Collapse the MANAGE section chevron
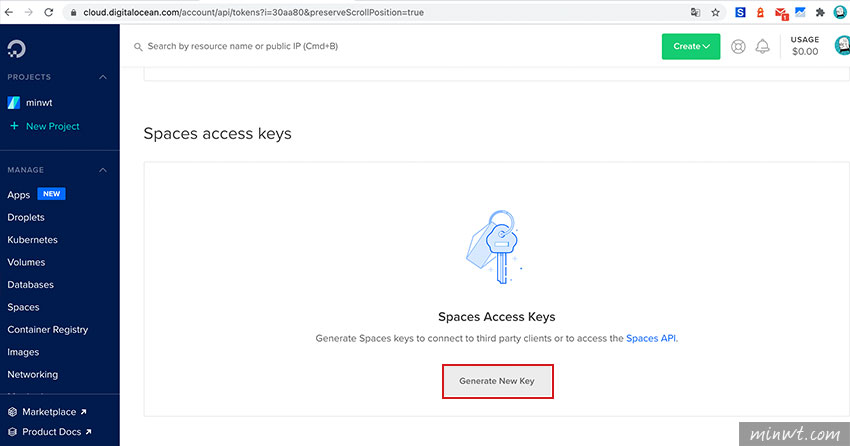The width and height of the screenshot is (850, 446). pyautogui.click(x=103, y=170)
